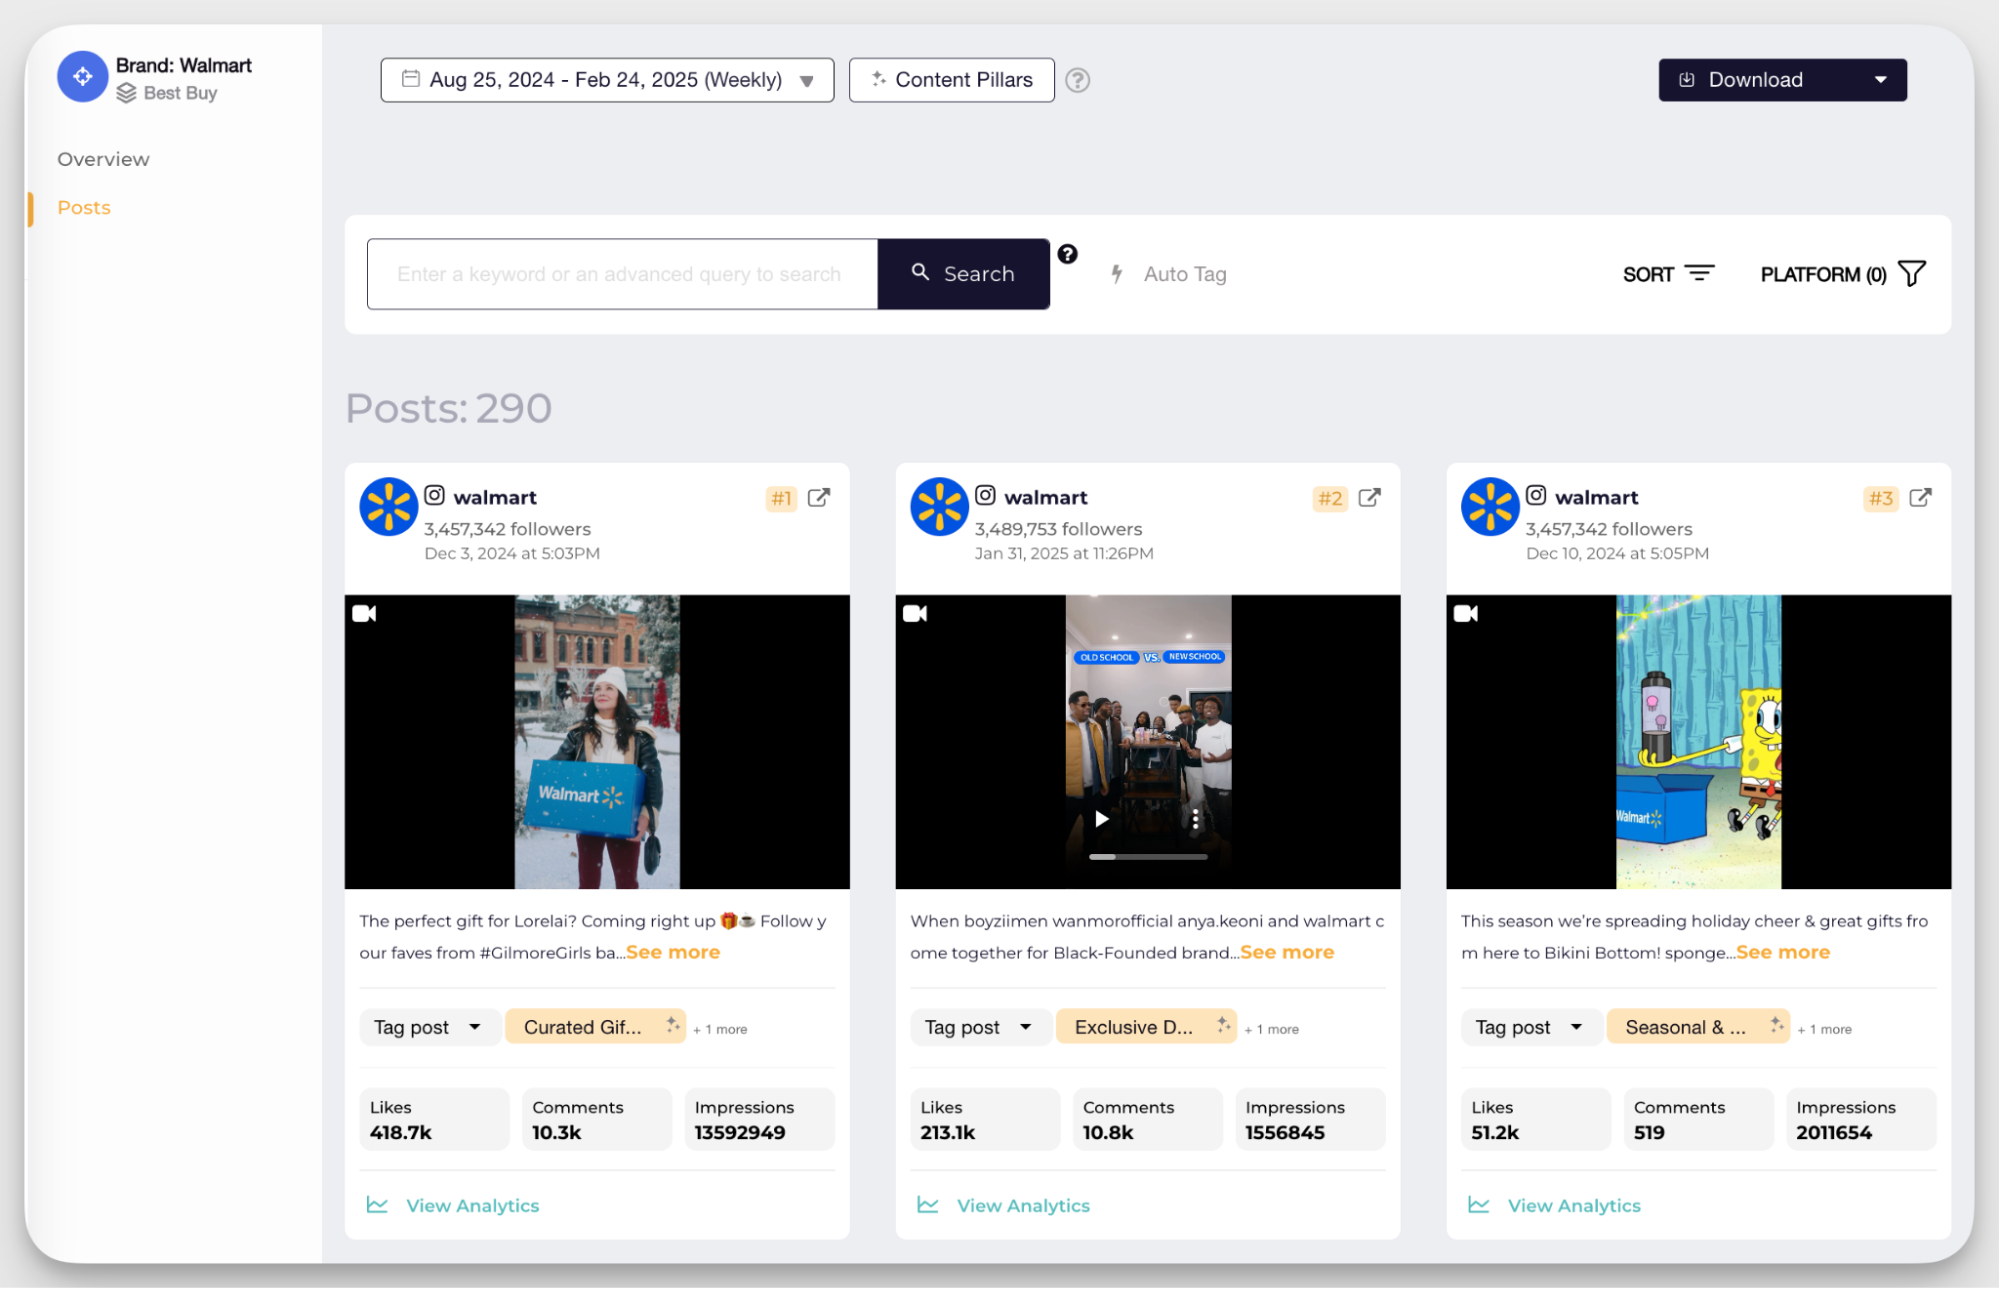This screenshot has width=1999, height=1289.
Task: Click the sort lines icon
Action: coord(1699,273)
